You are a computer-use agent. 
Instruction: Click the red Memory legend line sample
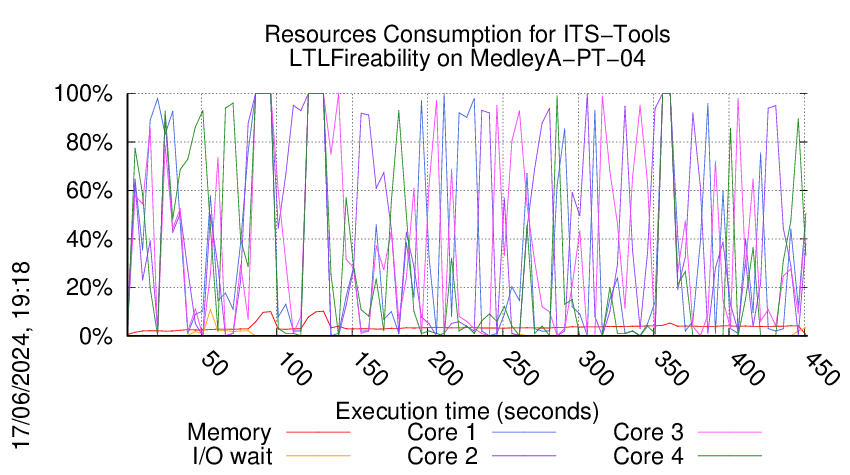(x=318, y=432)
